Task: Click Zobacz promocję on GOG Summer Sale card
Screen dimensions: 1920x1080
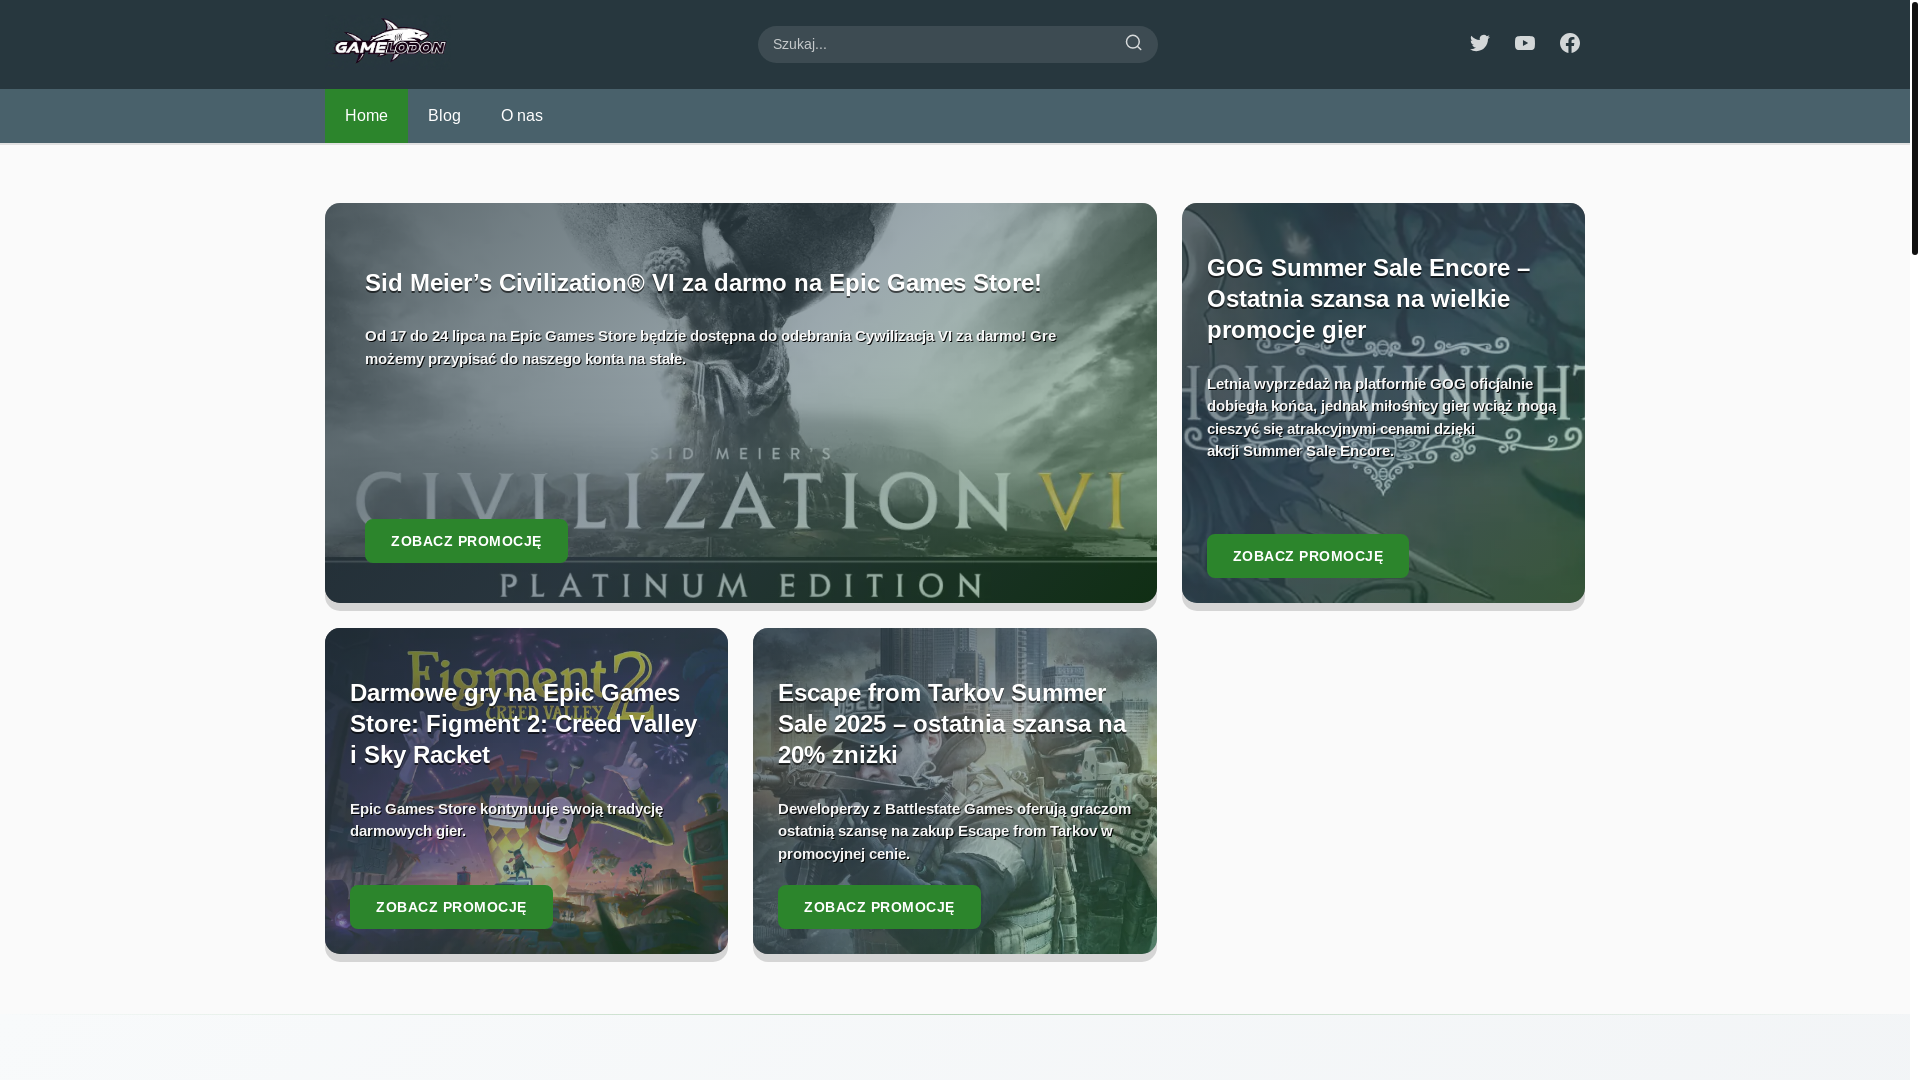Action: point(1307,556)
